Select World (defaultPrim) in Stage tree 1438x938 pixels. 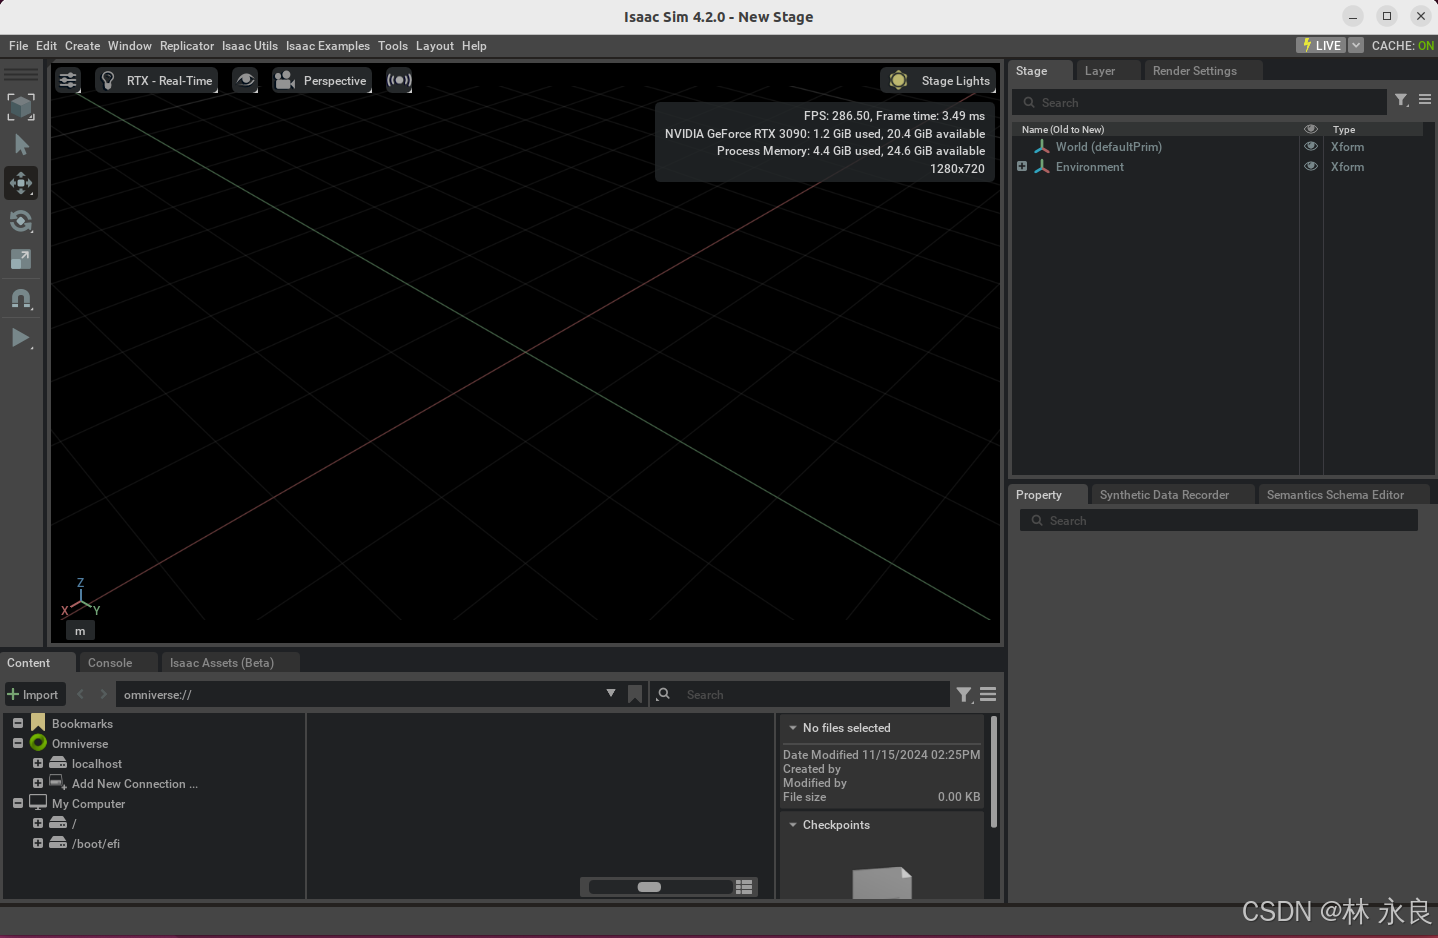tap(1108, 147)
